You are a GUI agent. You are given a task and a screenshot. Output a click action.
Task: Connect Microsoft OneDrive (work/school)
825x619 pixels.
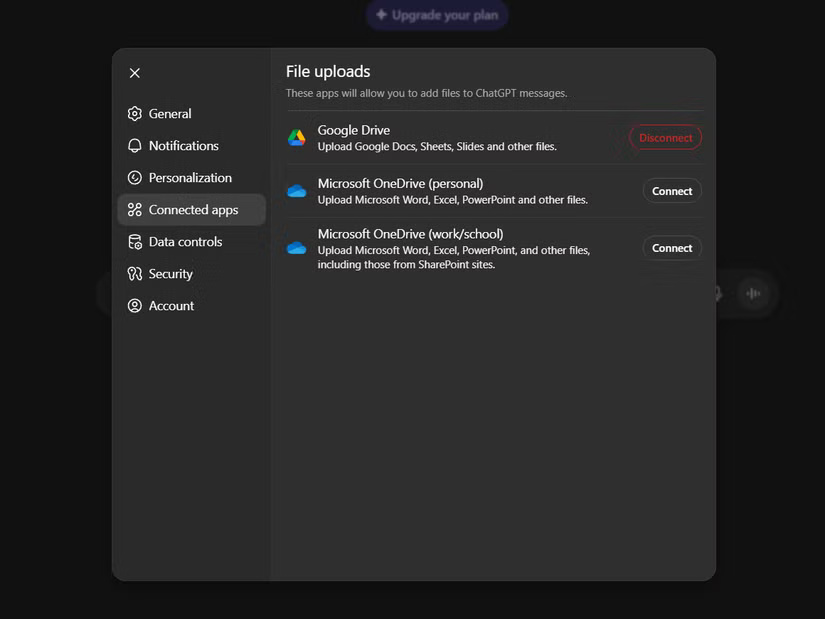click(671, 247)
